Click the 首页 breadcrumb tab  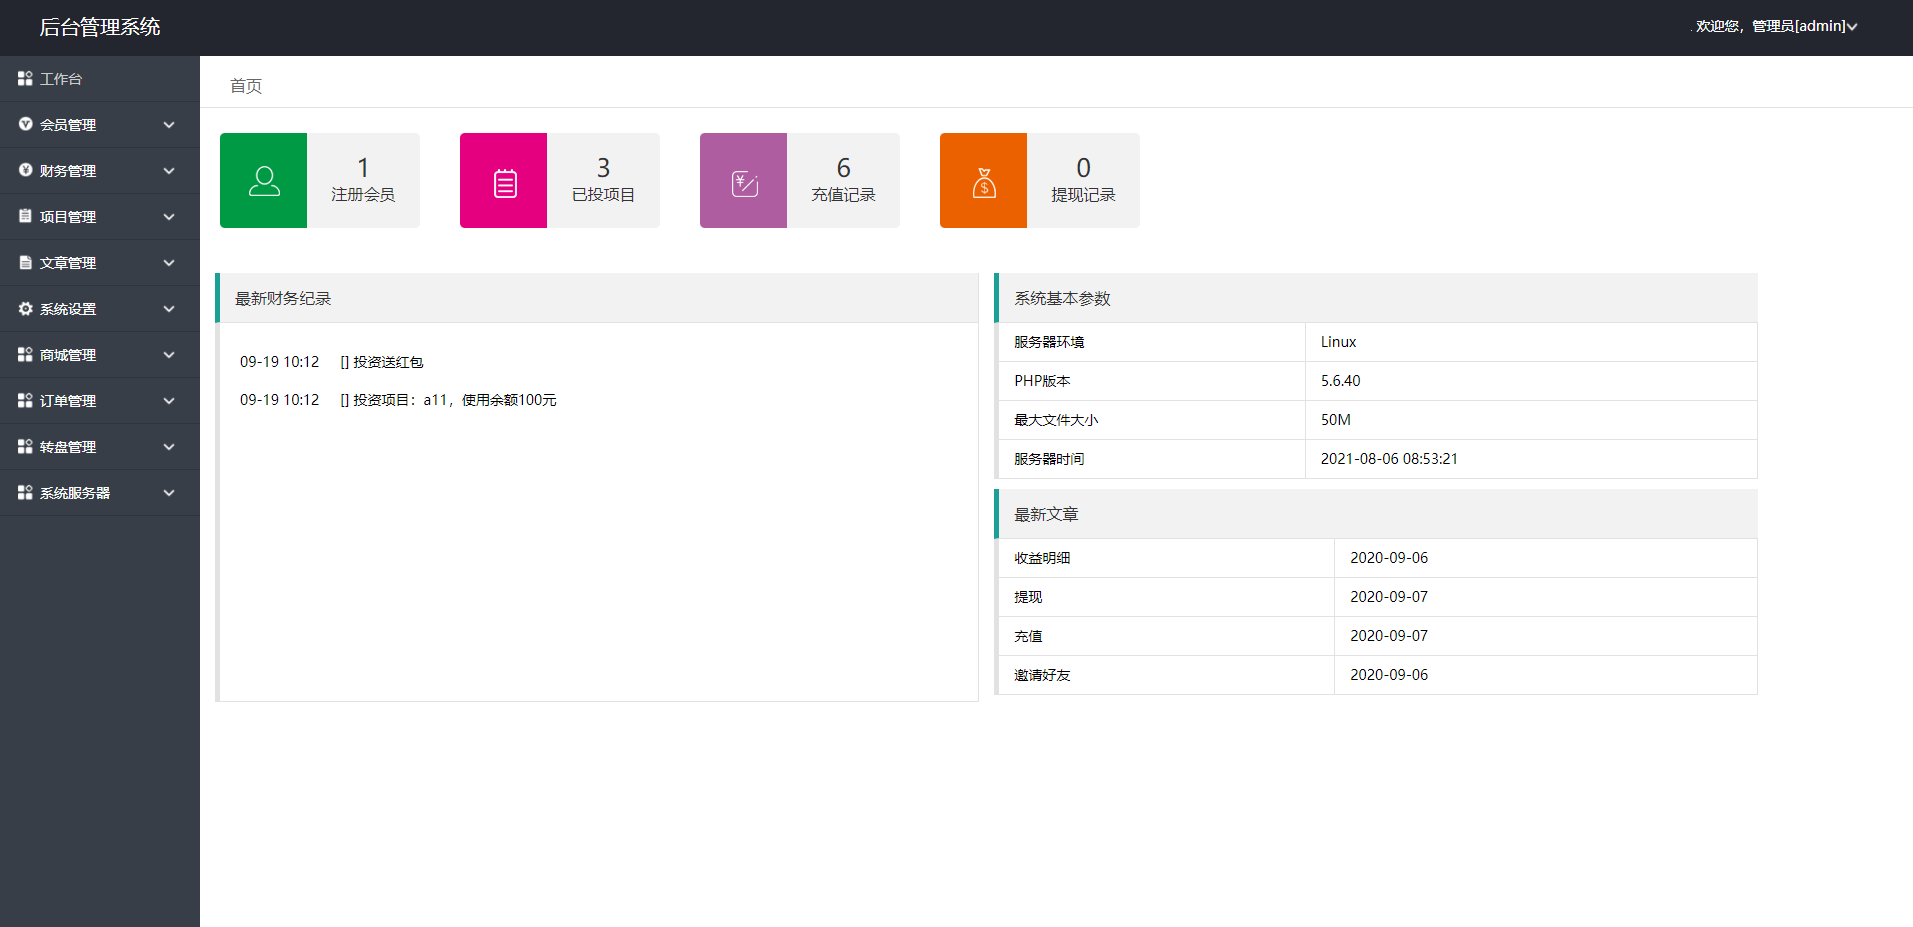246,86
